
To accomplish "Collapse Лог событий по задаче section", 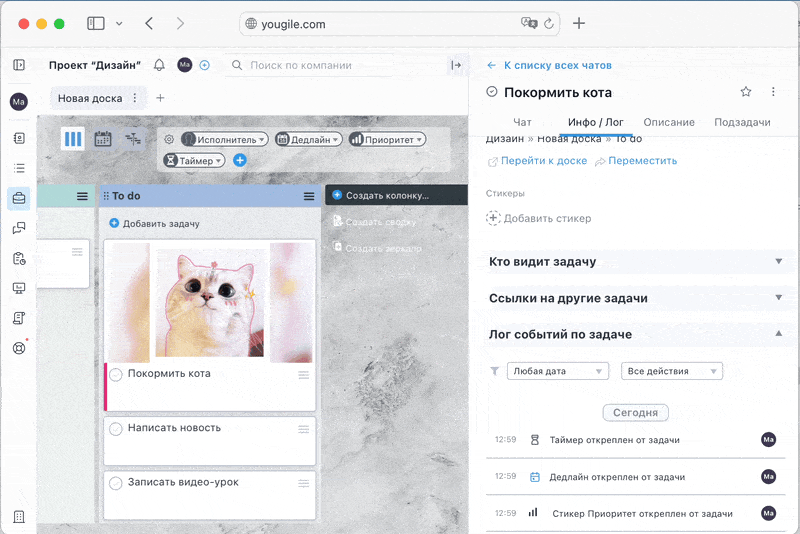I will pyautogui.click(x=638, y=335).
